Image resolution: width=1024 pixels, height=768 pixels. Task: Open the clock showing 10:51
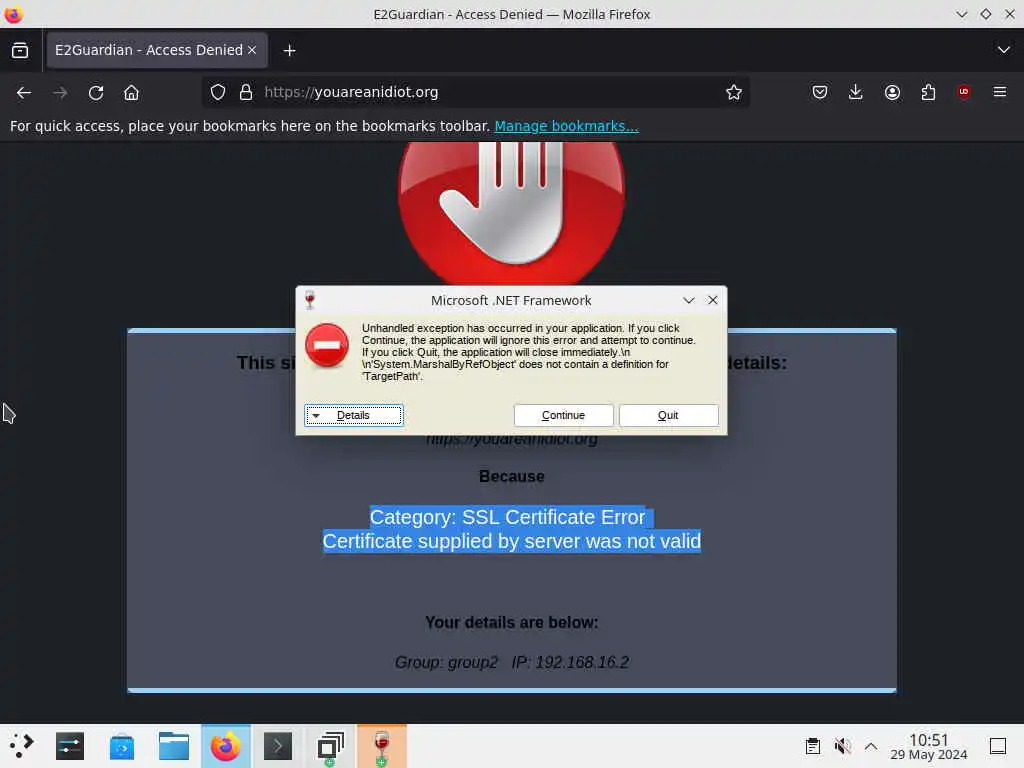pos(929,746)
